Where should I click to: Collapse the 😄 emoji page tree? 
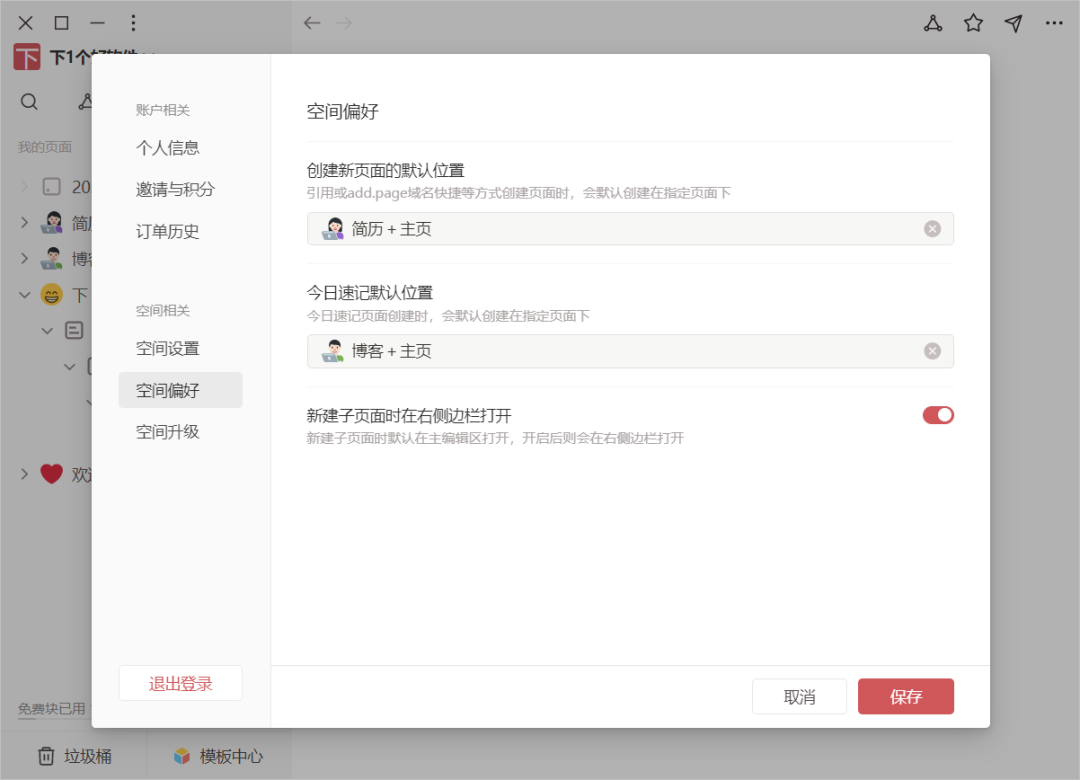pos(24,294)
